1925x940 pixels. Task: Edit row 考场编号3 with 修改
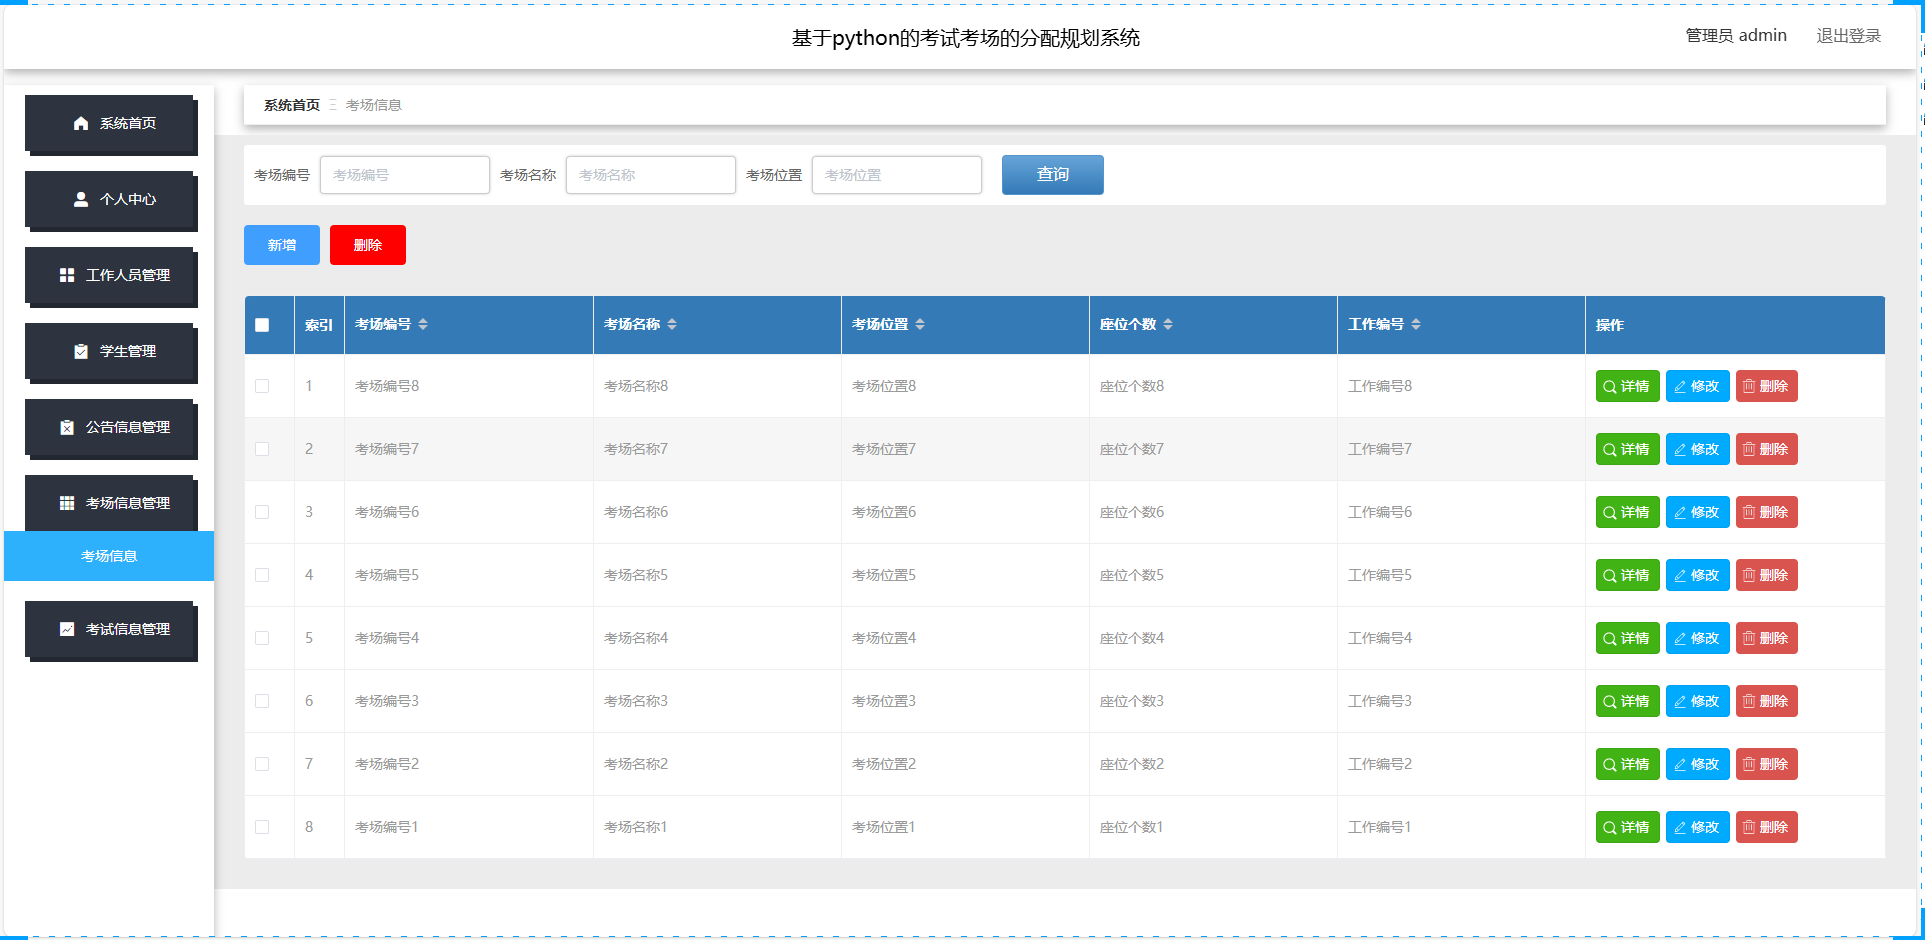tap(1697, 701)
